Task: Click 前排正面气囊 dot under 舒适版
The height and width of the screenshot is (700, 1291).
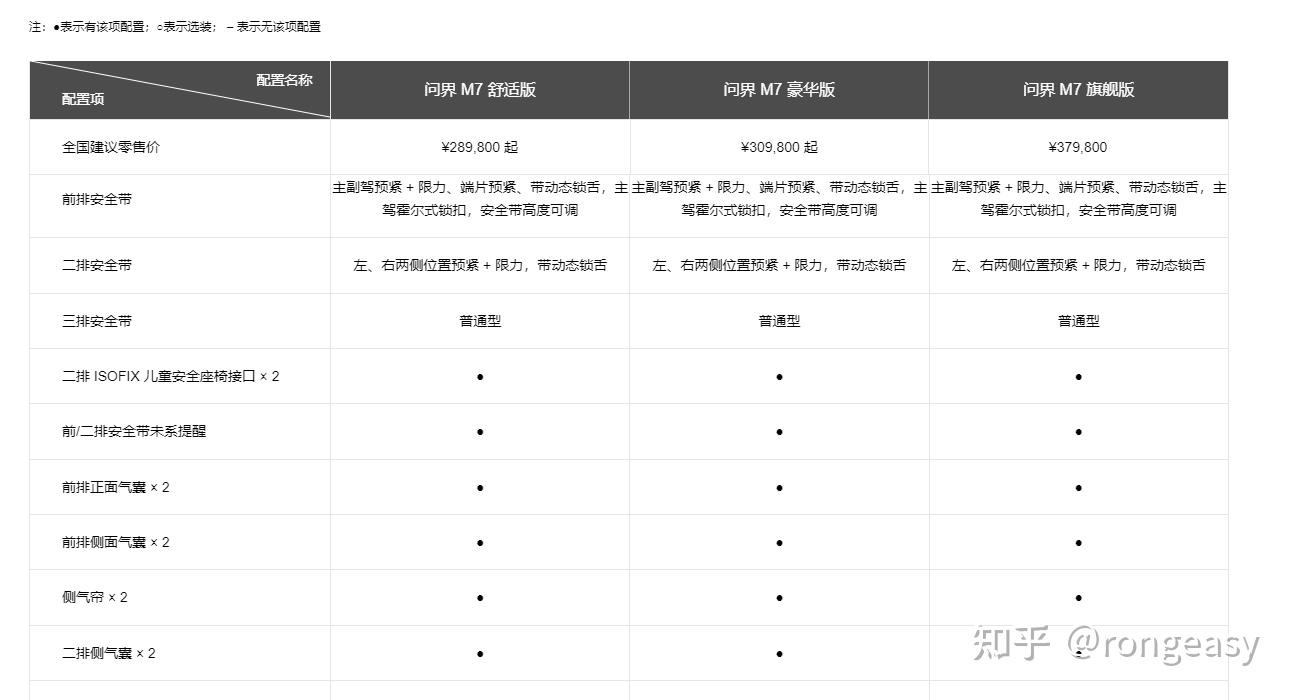Action: pyautogui.click(x=480, y=488)
